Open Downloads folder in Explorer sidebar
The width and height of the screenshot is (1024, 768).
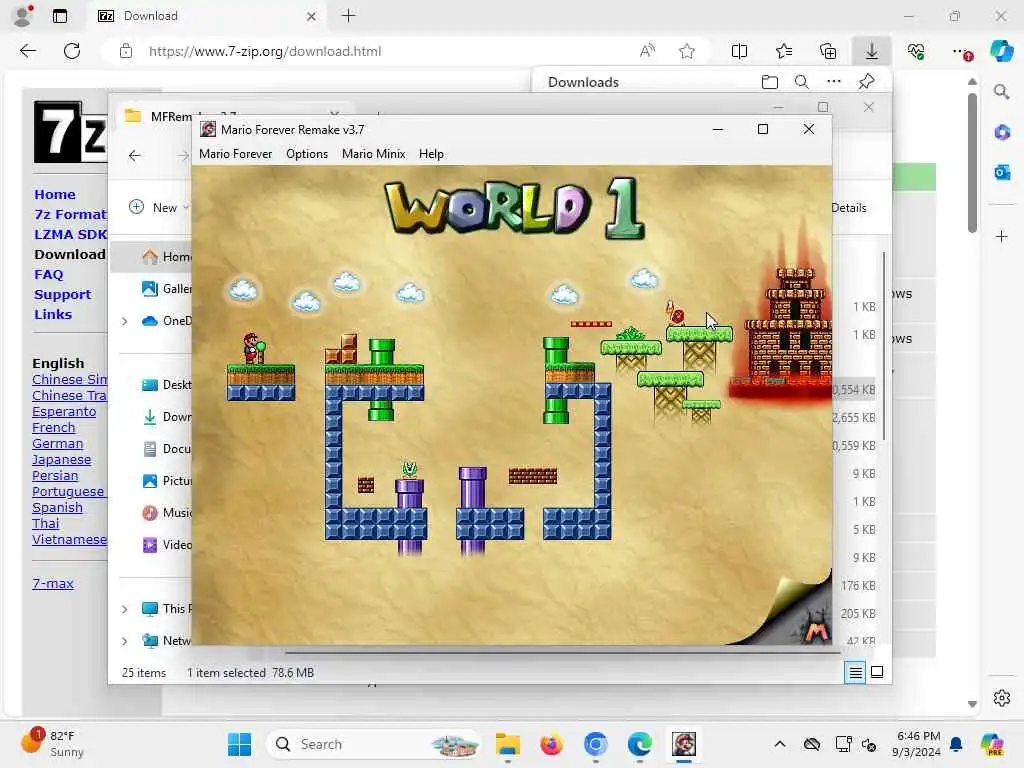coord(167,417)
